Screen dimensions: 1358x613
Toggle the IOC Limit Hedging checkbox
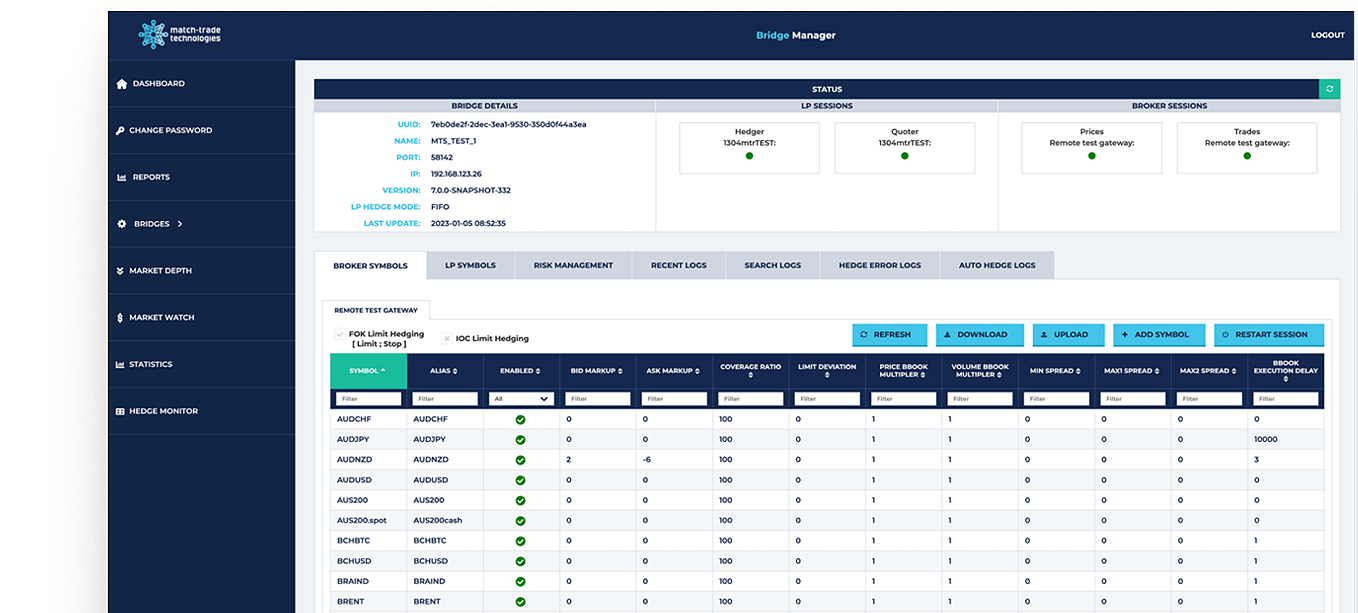click(447, 338)
